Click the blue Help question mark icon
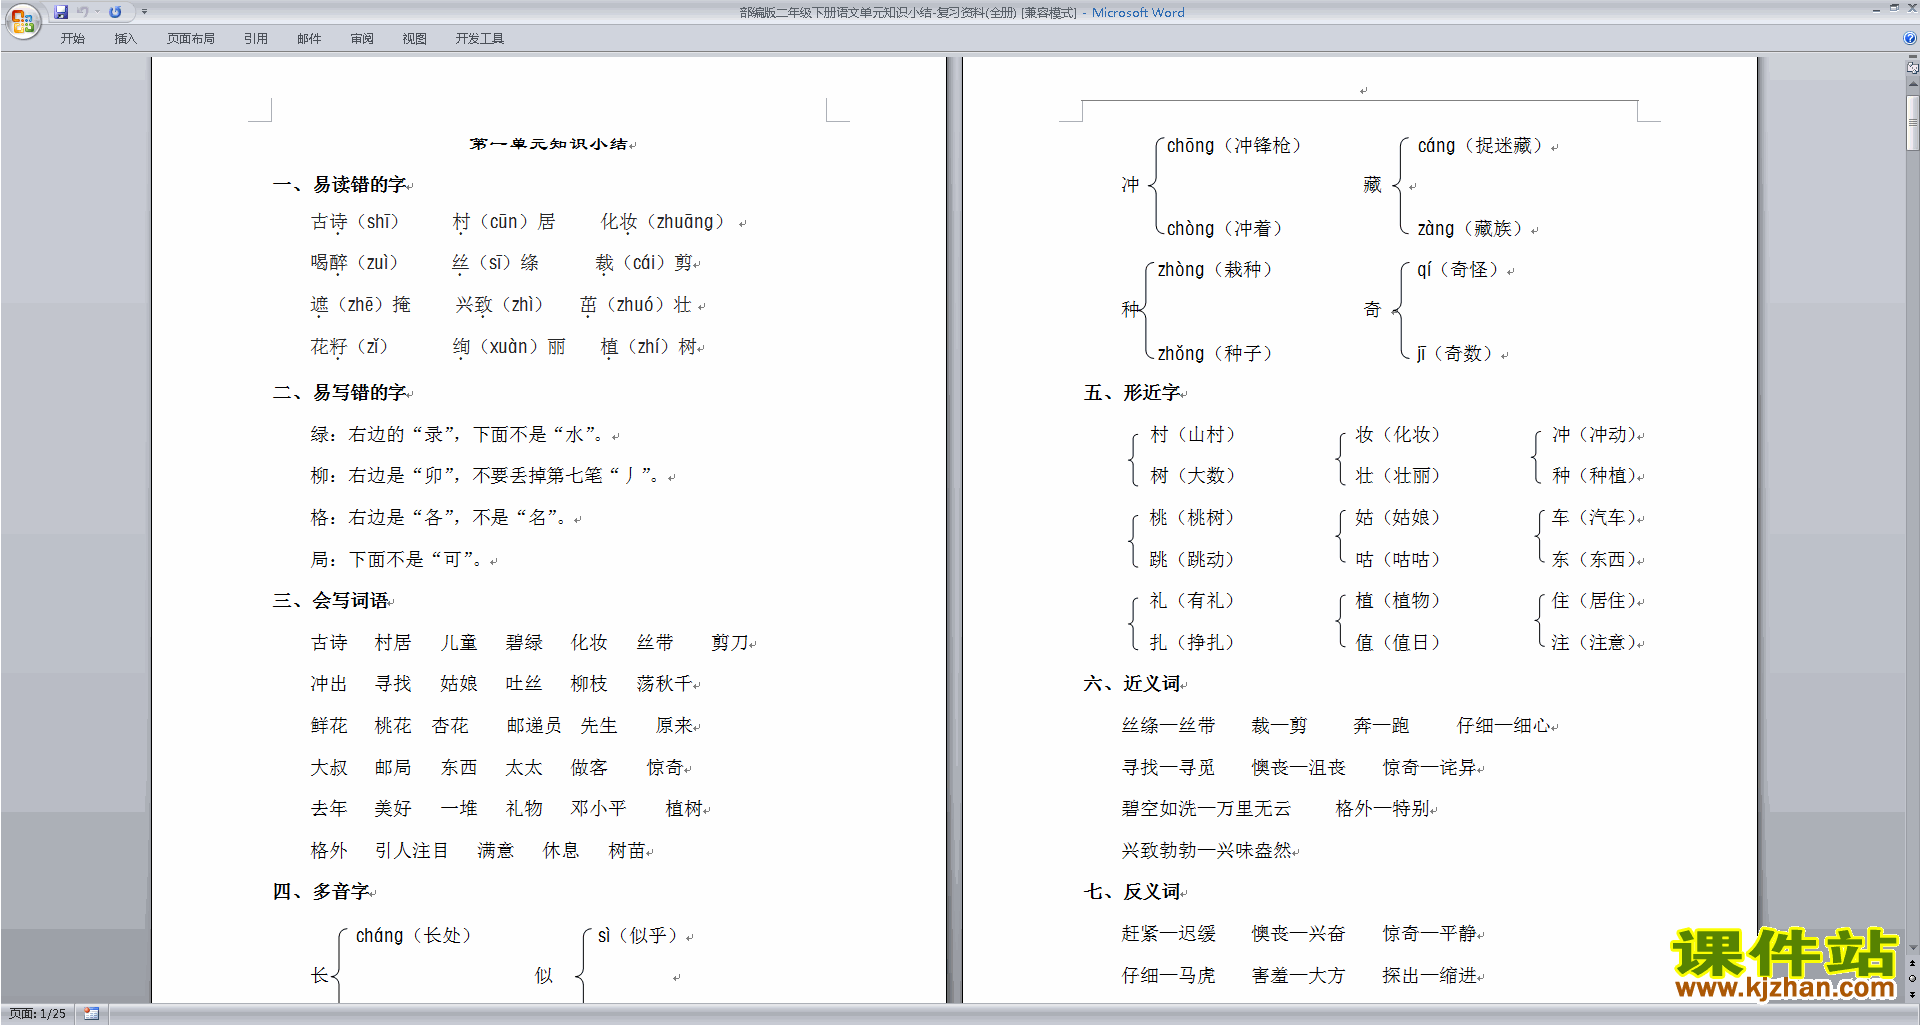The width and height of the screenshot is (1920, 1025). [1910, 39]
